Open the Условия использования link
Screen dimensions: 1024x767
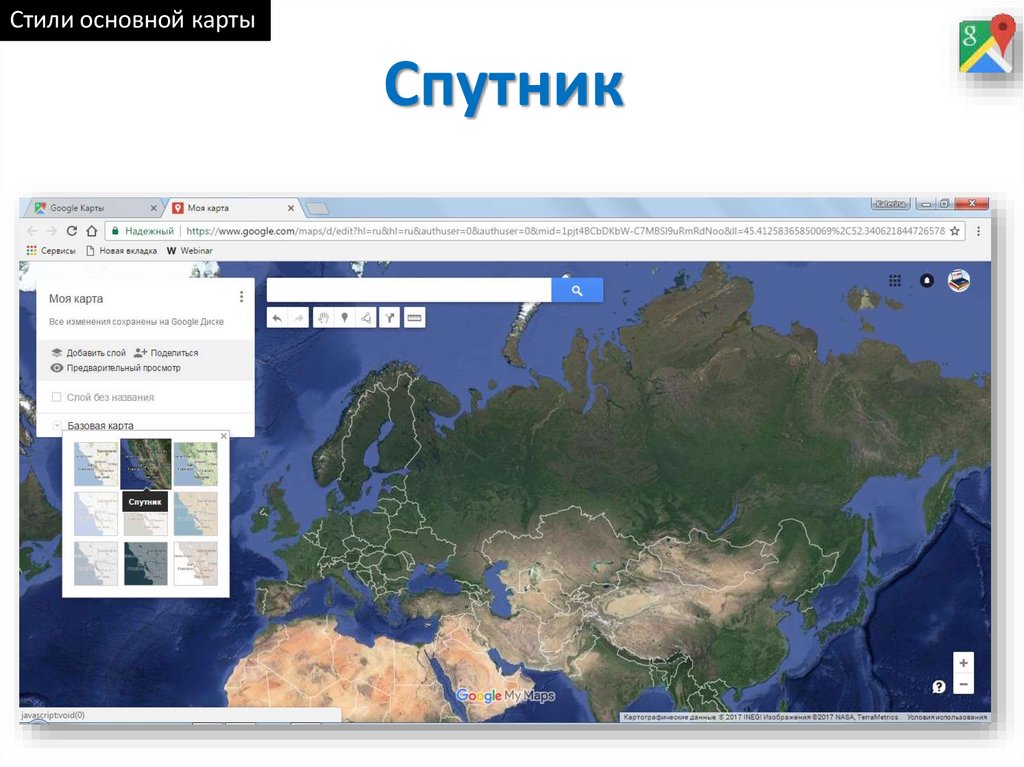coord(947,717)
